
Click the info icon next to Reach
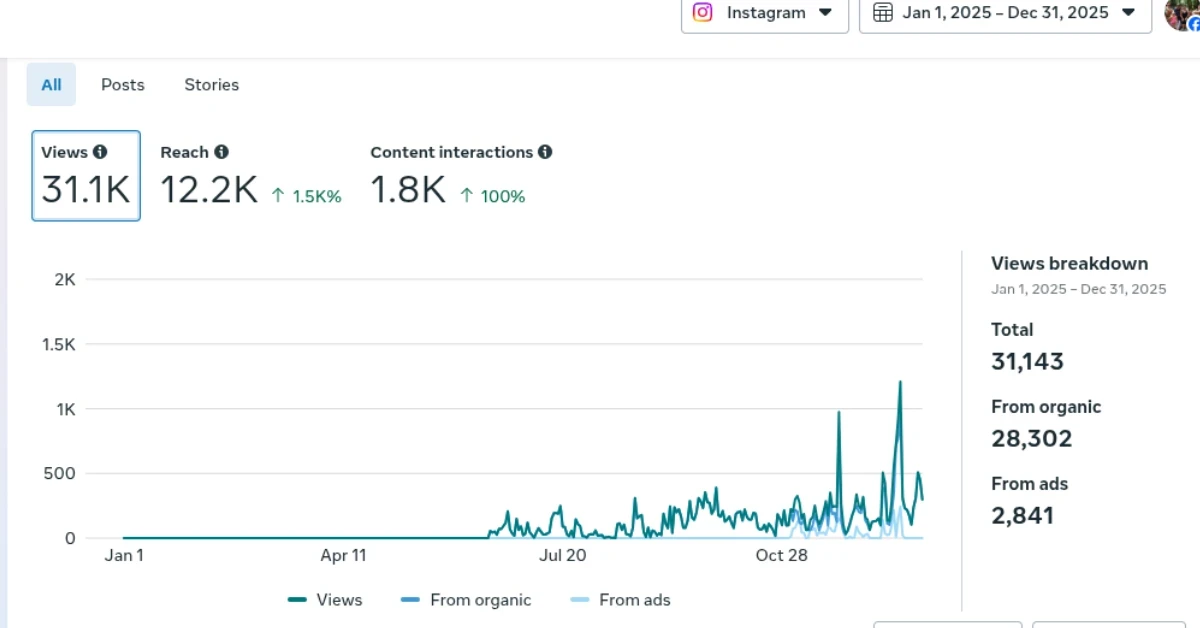click(x=221, y=152)
